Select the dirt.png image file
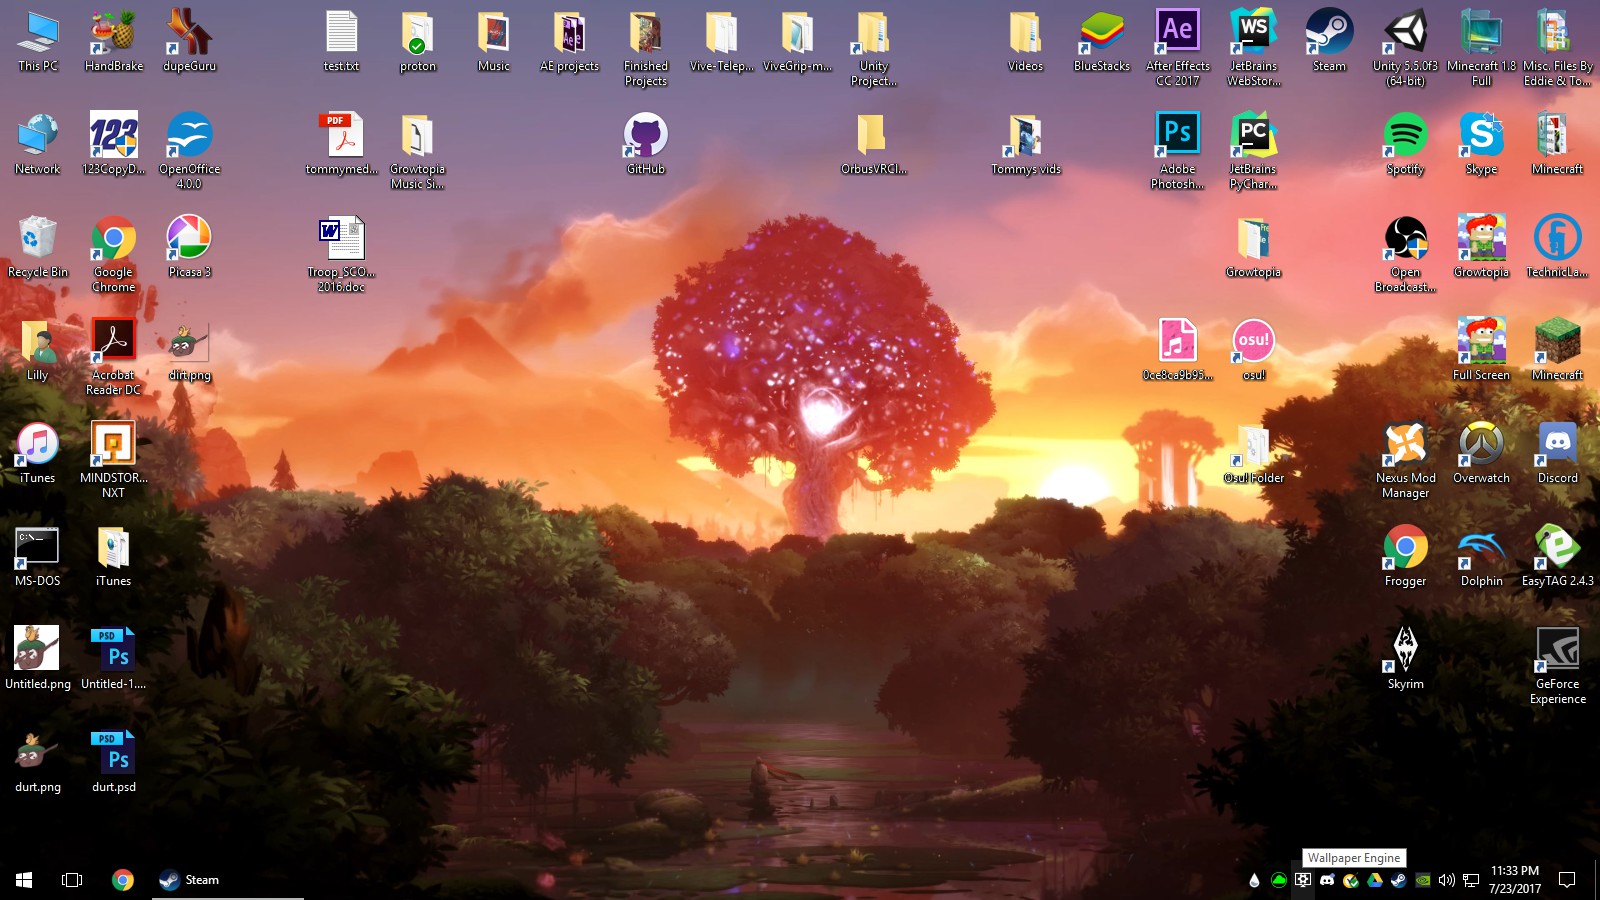This screenshot has height=900, width=1600. (x=190, y=350)
